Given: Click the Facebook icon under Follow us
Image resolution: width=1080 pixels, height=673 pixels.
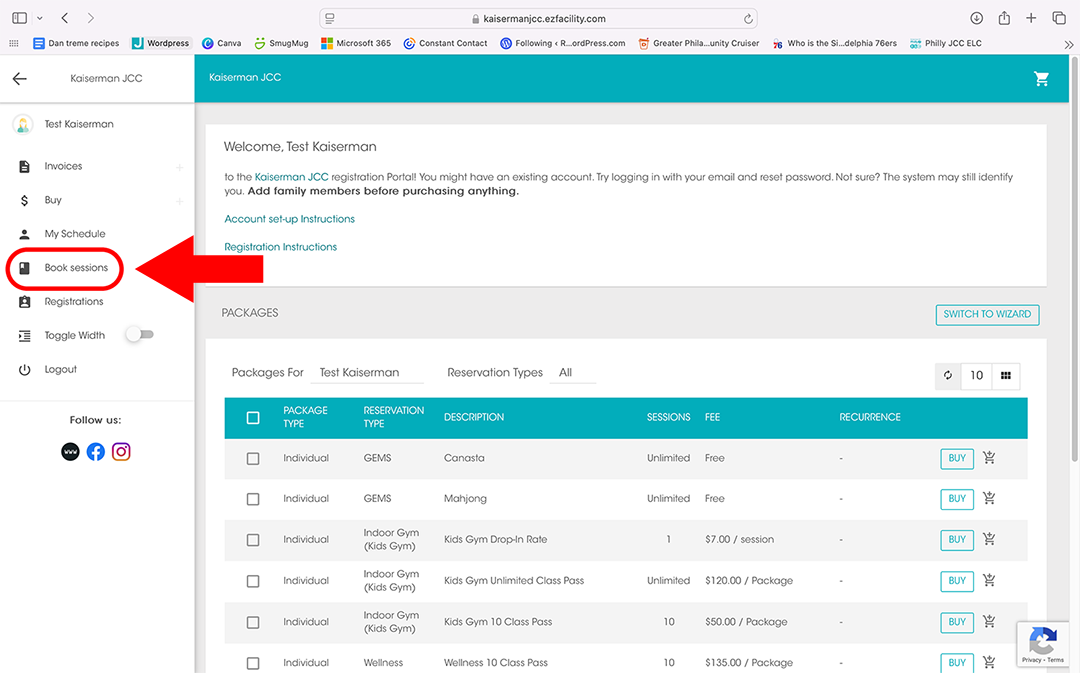Looking at the screenshot, I should (95, 452).
